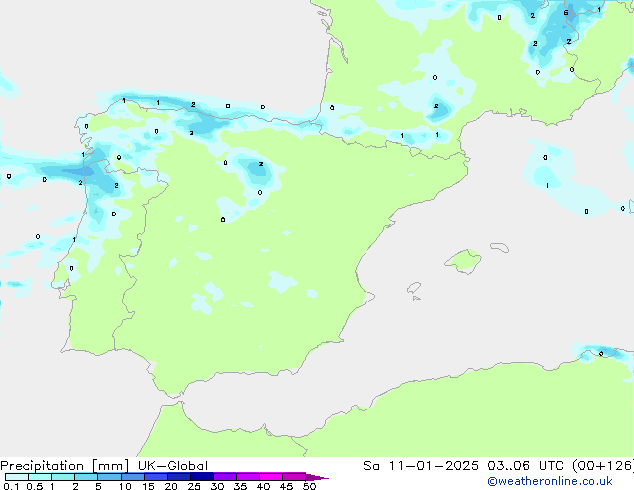634x490 pixels.
Task: Click the '6' precipitation value on map
Action: (566, 13)
